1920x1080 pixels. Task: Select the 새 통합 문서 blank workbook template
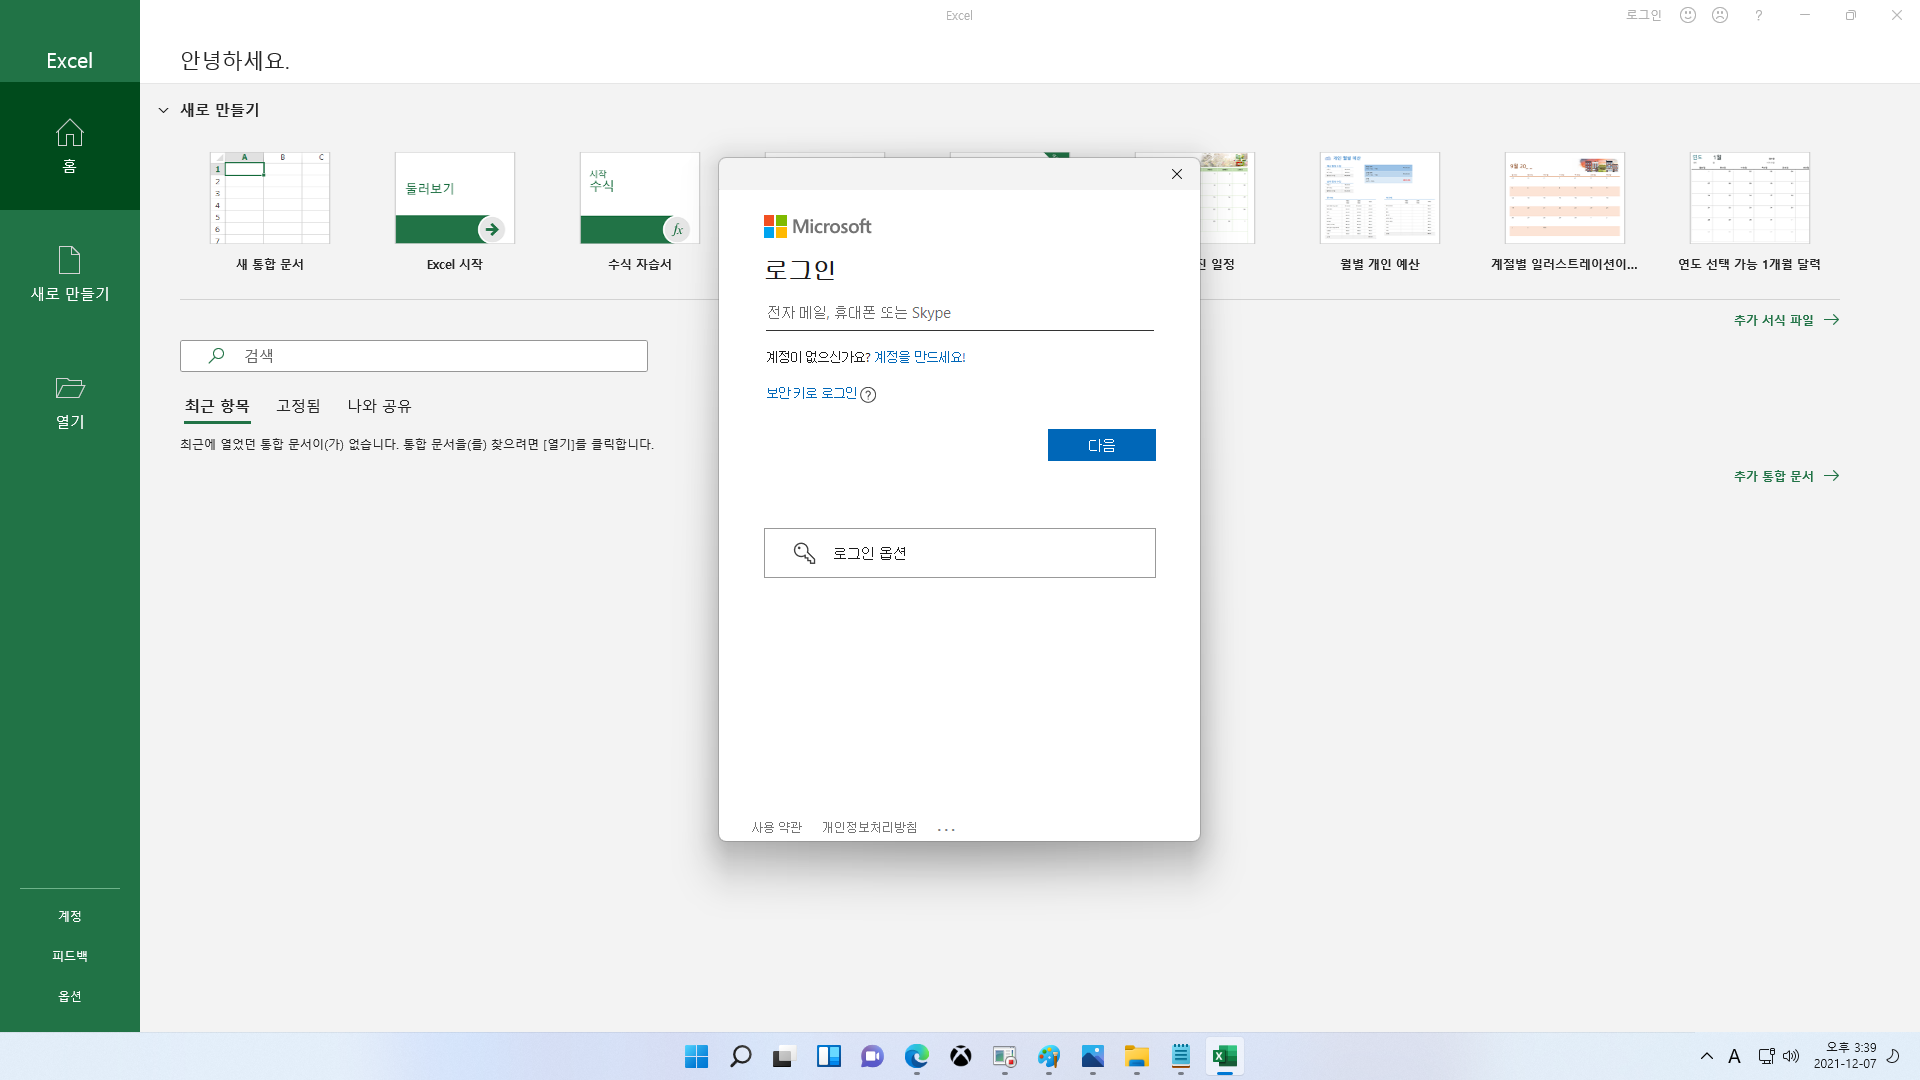pyautogui.click(x=270, y=211)
